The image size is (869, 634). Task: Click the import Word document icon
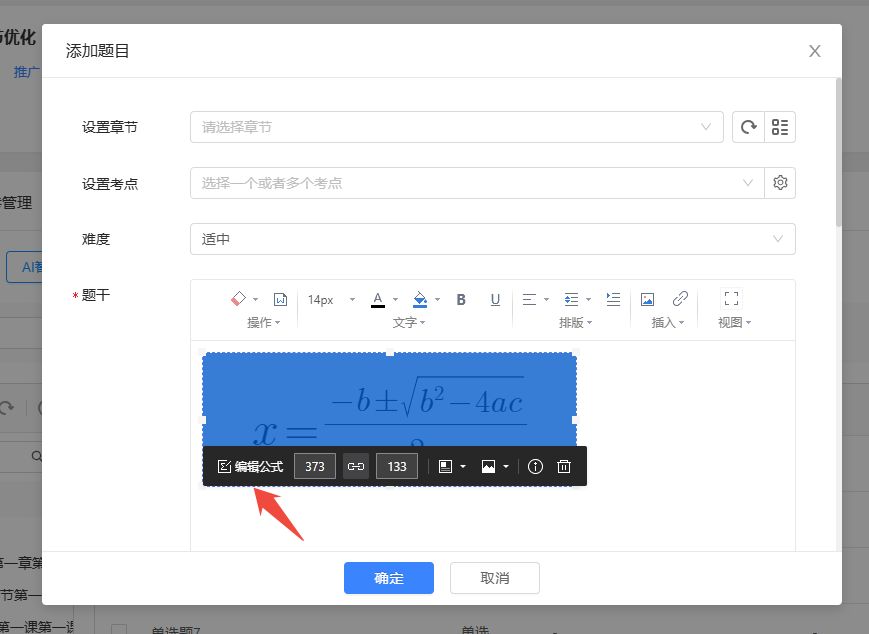pos(281,299)
